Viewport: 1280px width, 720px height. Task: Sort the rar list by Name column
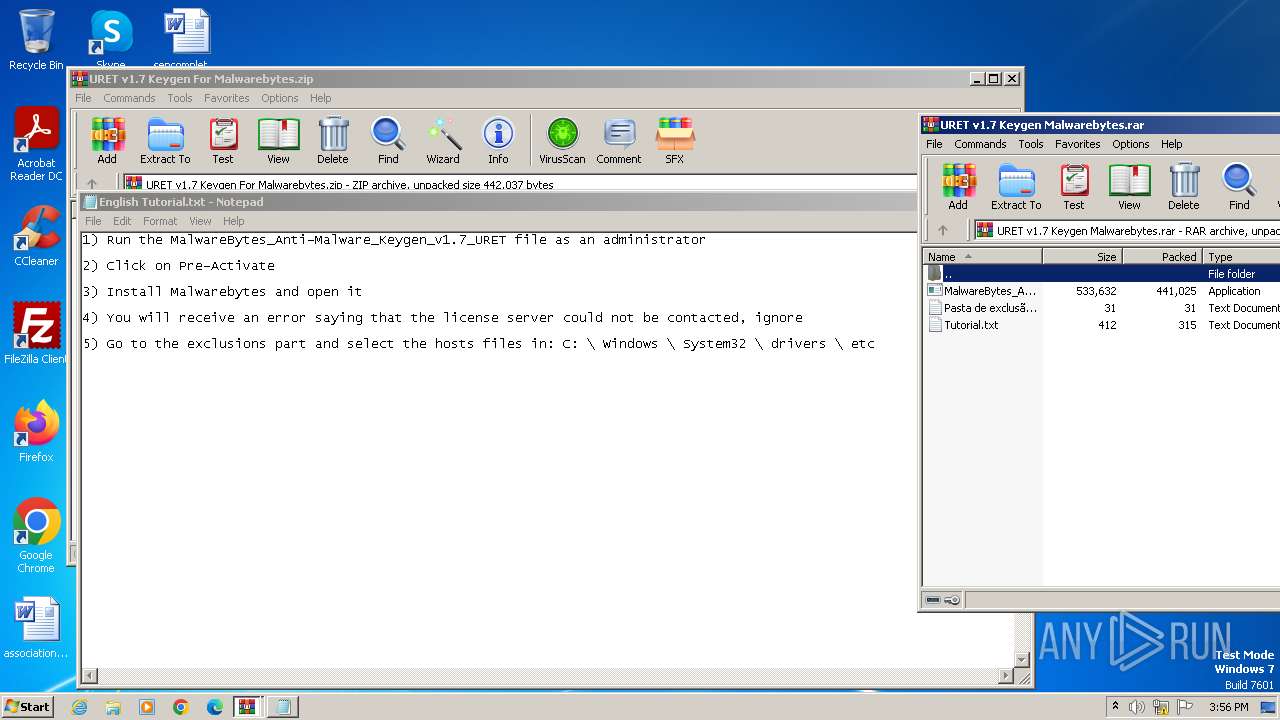982,257
